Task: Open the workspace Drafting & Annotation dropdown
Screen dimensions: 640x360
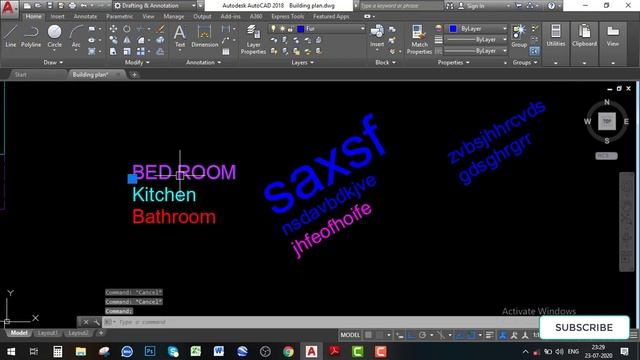Action: click(155, 6)
